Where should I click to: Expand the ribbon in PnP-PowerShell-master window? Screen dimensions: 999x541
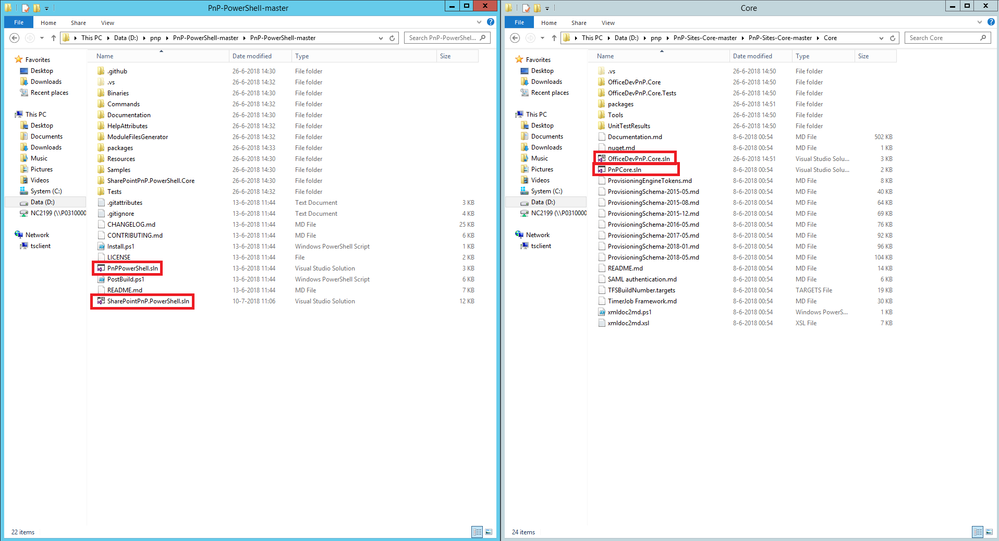click(480, 22)
